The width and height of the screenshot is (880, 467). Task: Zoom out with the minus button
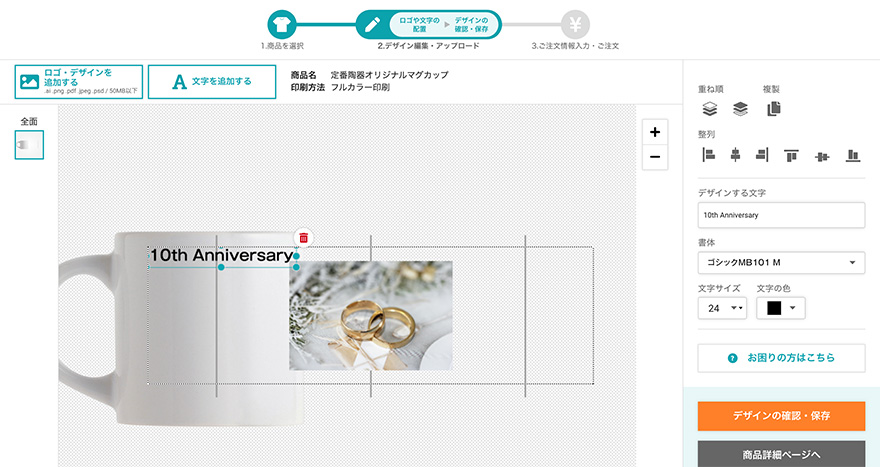[655, 157]
